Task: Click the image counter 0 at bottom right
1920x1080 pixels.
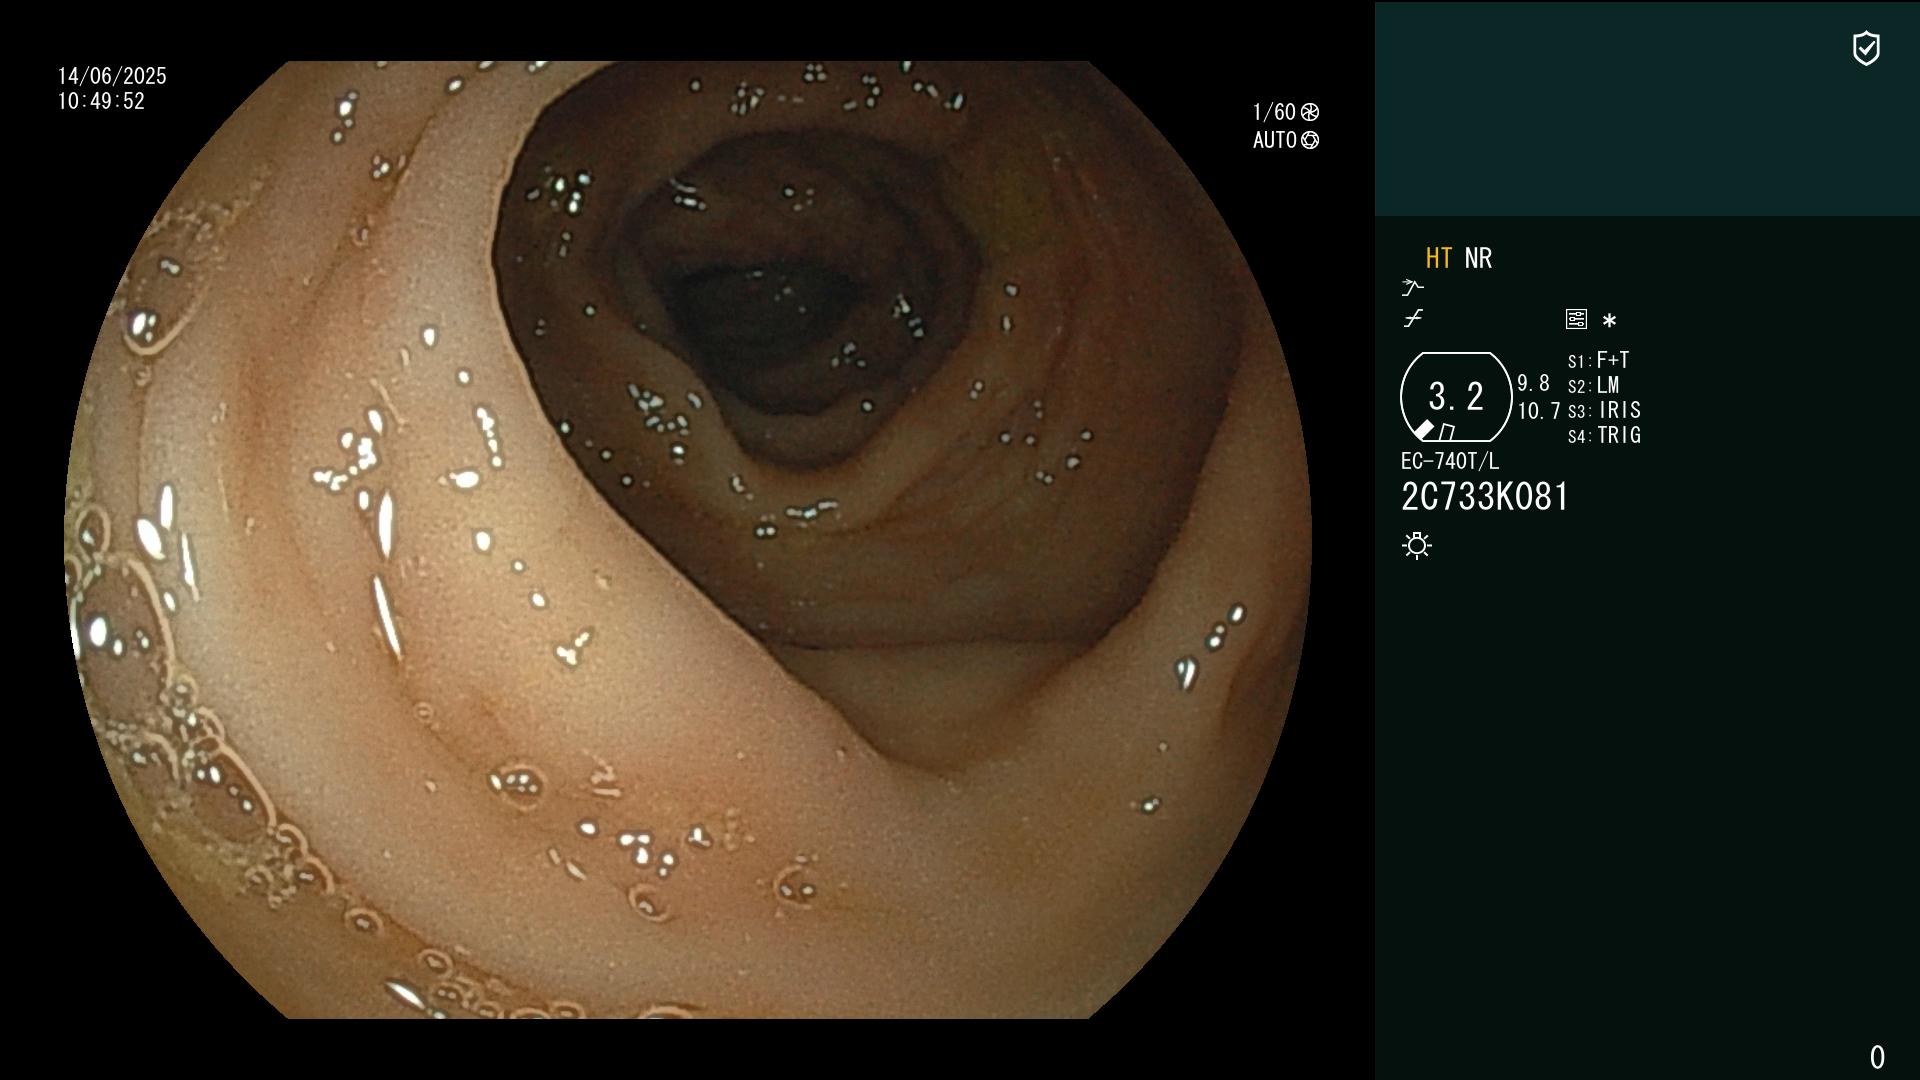Action: coord(1877,1057)
